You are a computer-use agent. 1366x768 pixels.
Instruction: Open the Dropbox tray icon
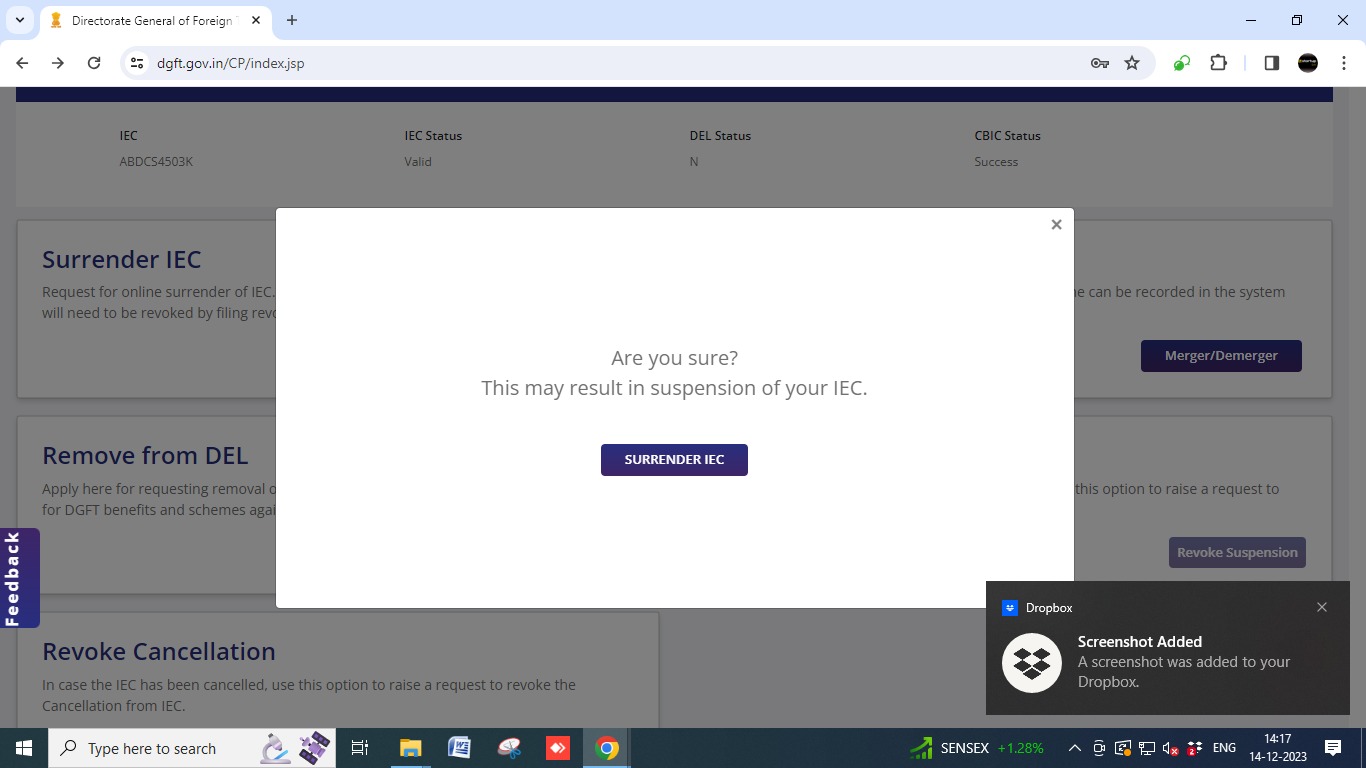click(1193, 748)
